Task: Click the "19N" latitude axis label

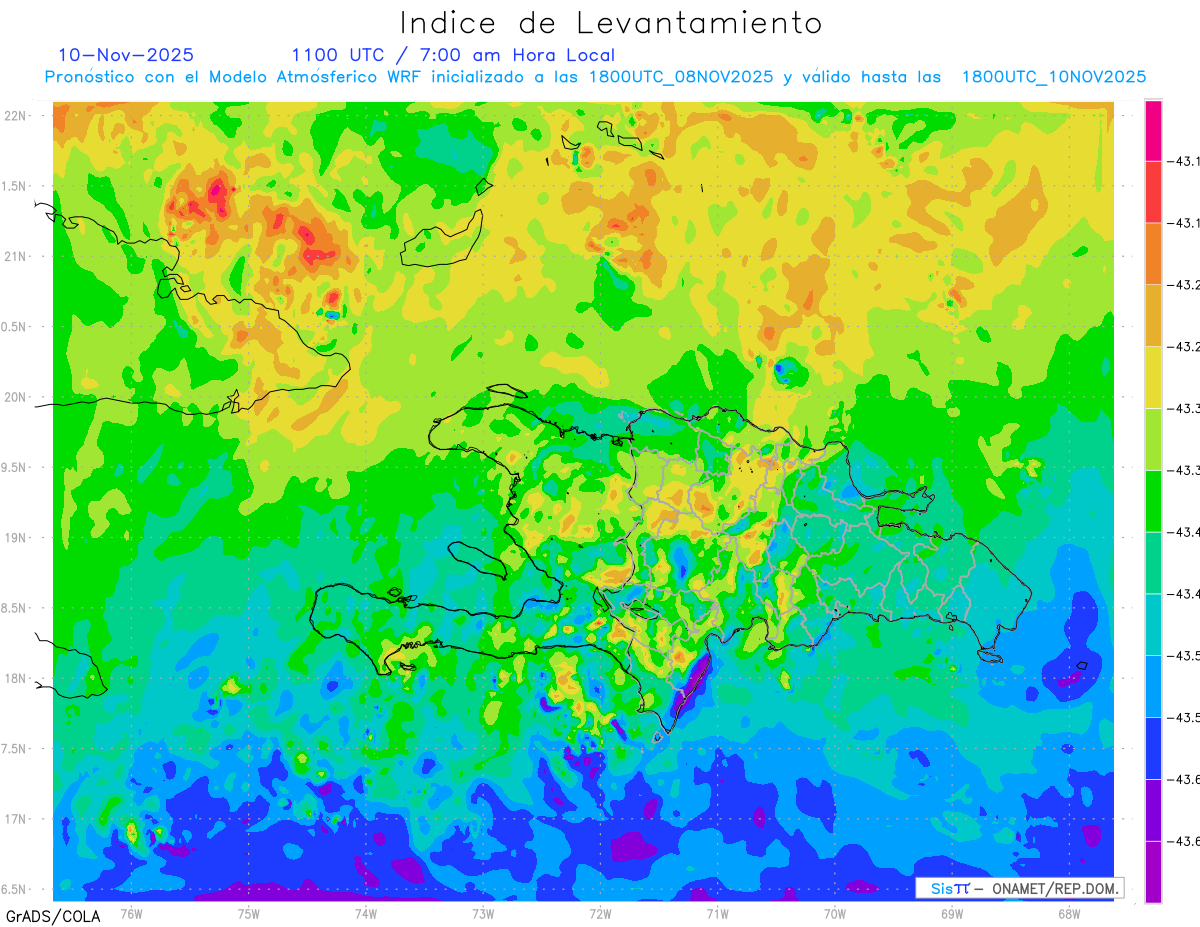Action: tap(15, 538)
